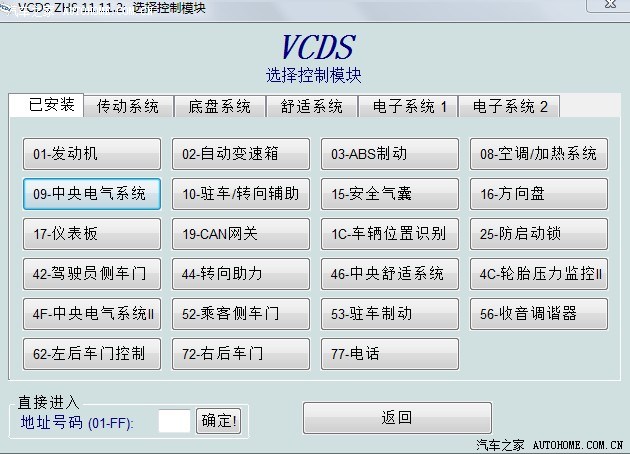Image resolution: width=630 pixels, height=454 pixels.
Task: Select the 77-电话 telephone module
Action: pyautogui.click(x=389, y=354)
